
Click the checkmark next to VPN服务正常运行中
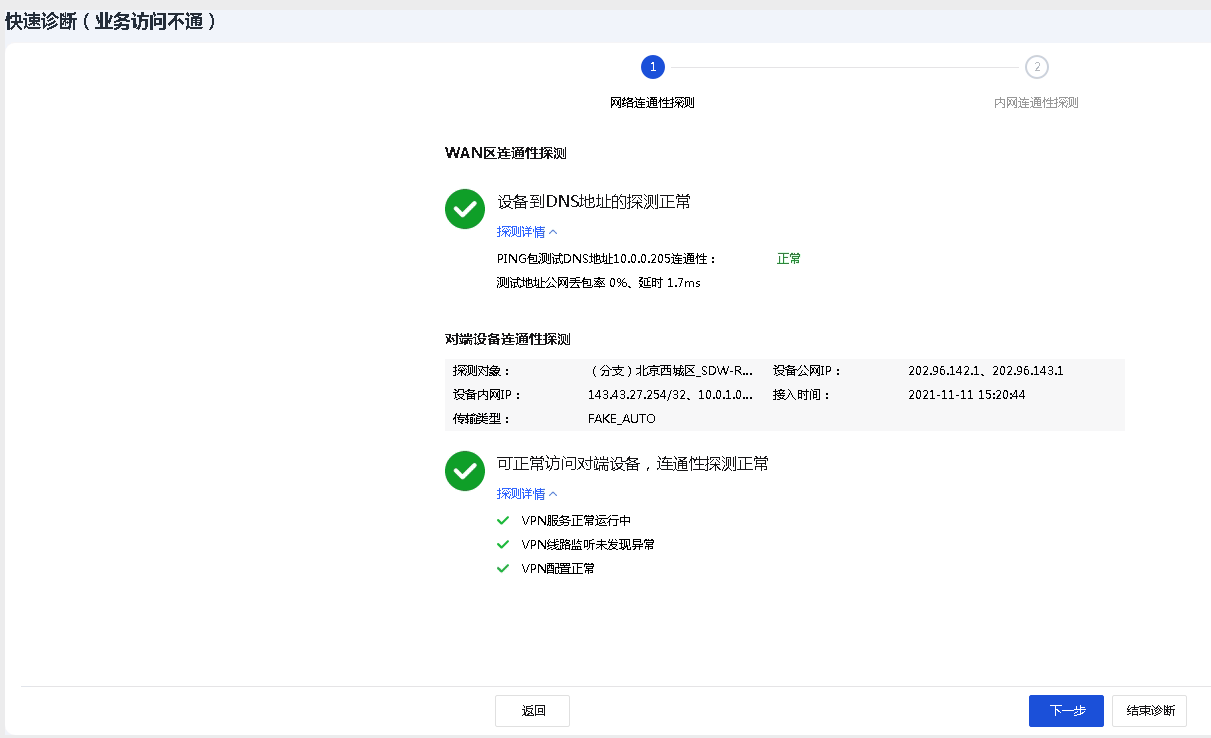pyautogui.click(x=503, y=520)
